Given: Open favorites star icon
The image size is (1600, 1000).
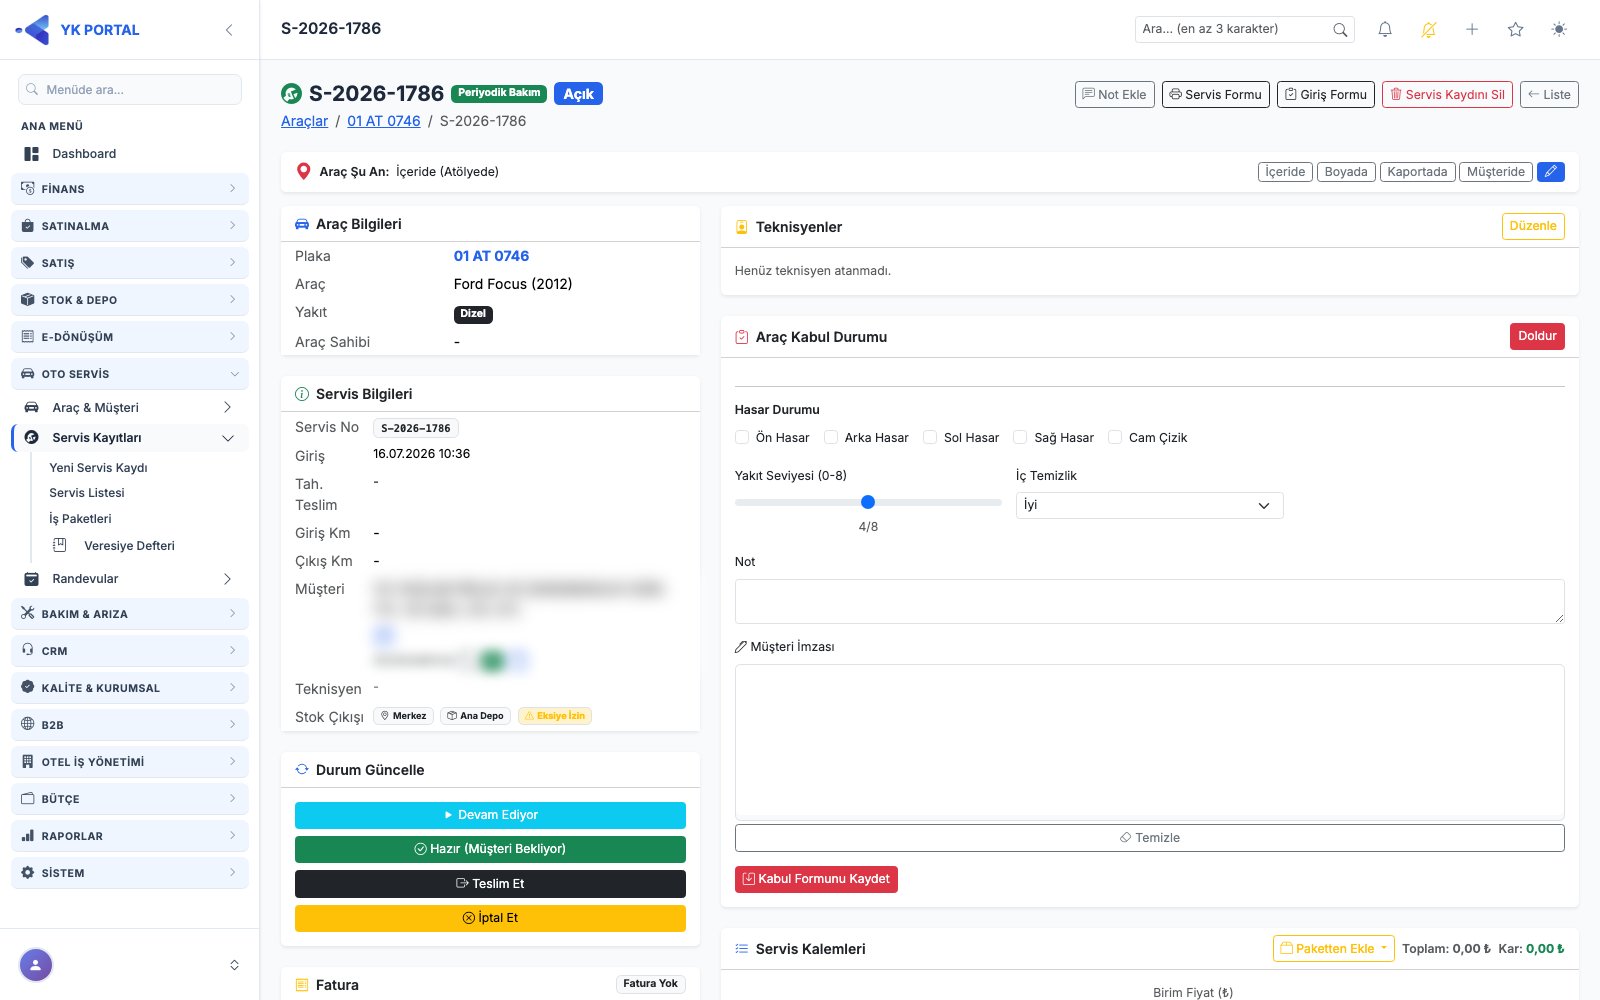Looking at the screenshot, I should point(1516,30).
